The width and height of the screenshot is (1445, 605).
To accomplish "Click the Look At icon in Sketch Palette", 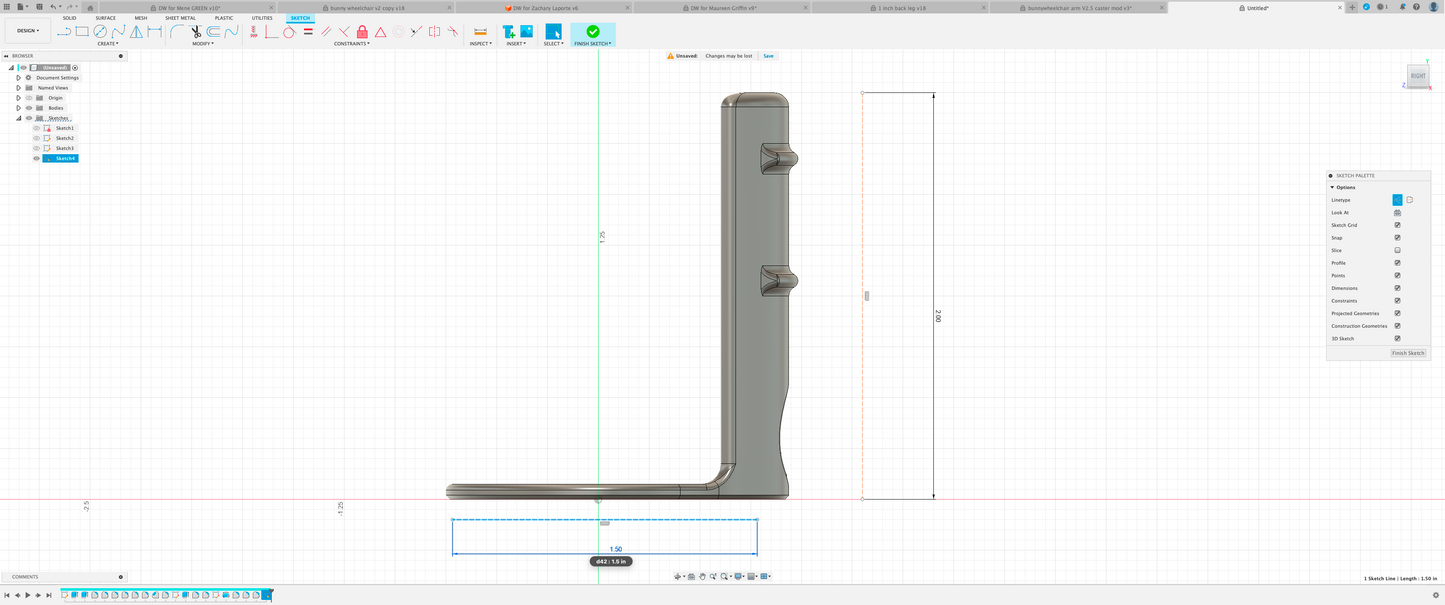I will tap(1397, 213).
